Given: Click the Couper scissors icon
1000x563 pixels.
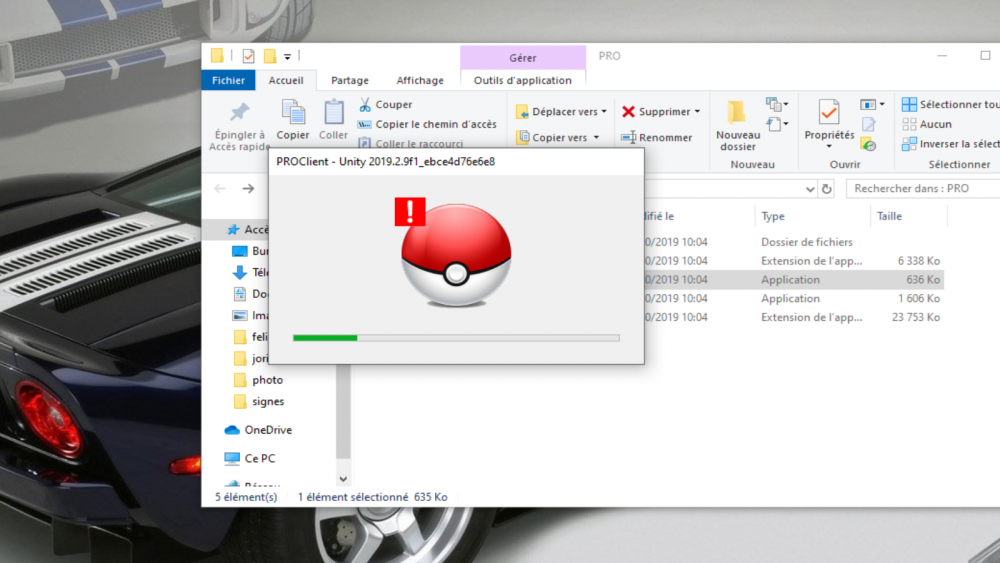Looking at the screenshot, I should tap(365, 104).
